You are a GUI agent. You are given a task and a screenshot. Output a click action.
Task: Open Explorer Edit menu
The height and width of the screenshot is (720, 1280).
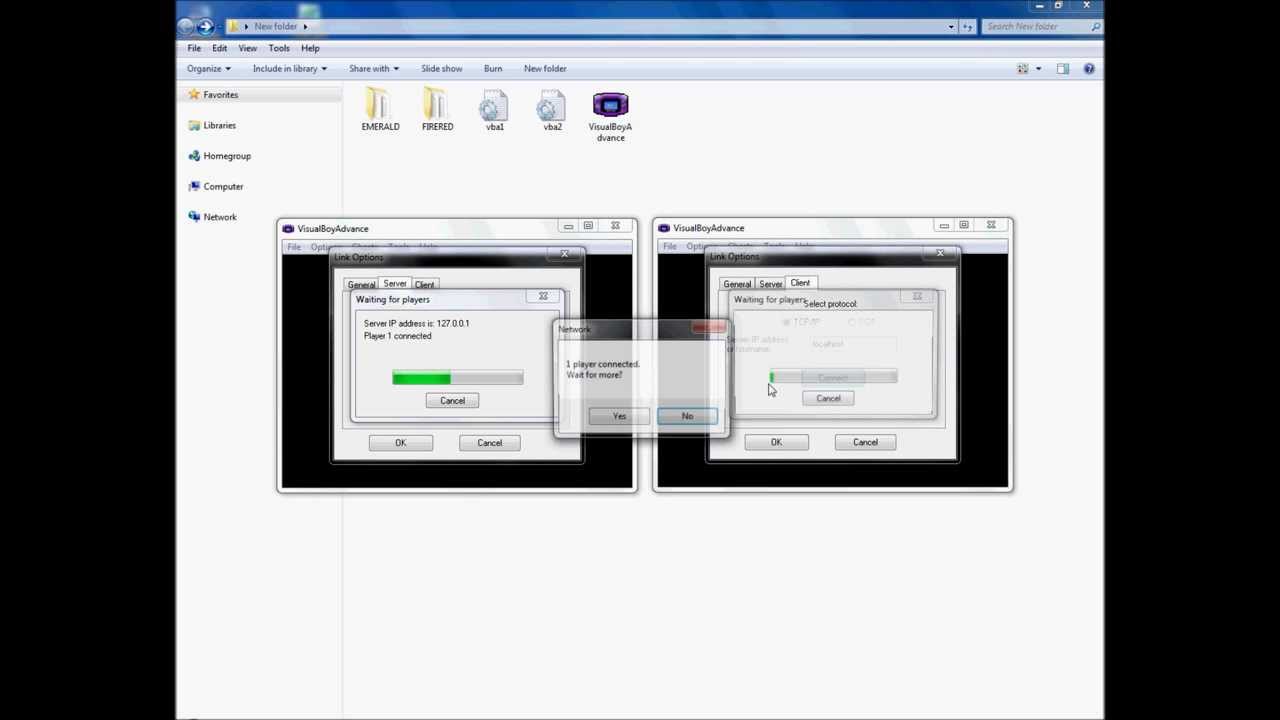click(x=219, y=48)
